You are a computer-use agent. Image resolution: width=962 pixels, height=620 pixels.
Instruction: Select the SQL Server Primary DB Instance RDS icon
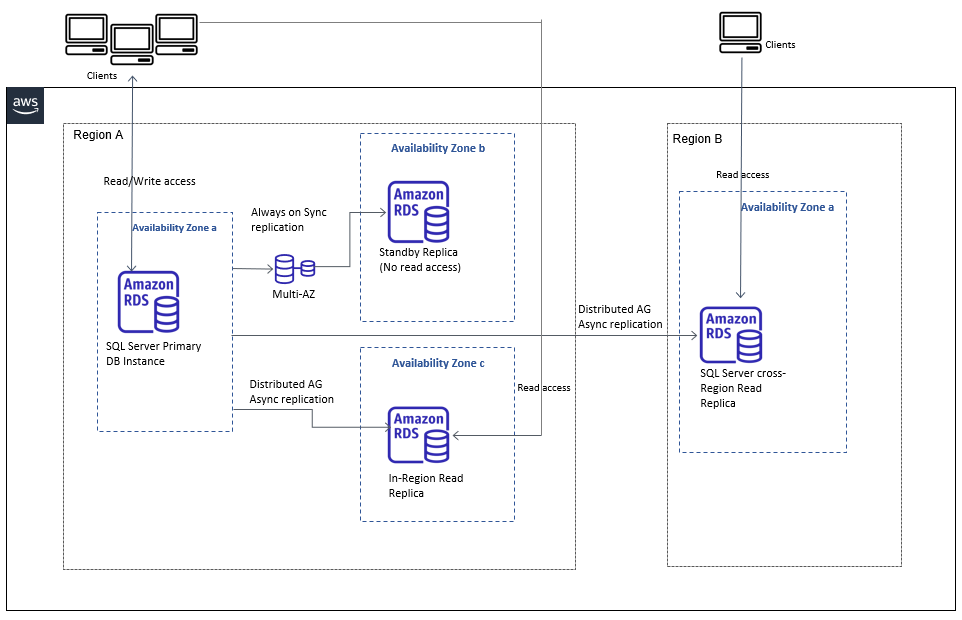(148, 301)
